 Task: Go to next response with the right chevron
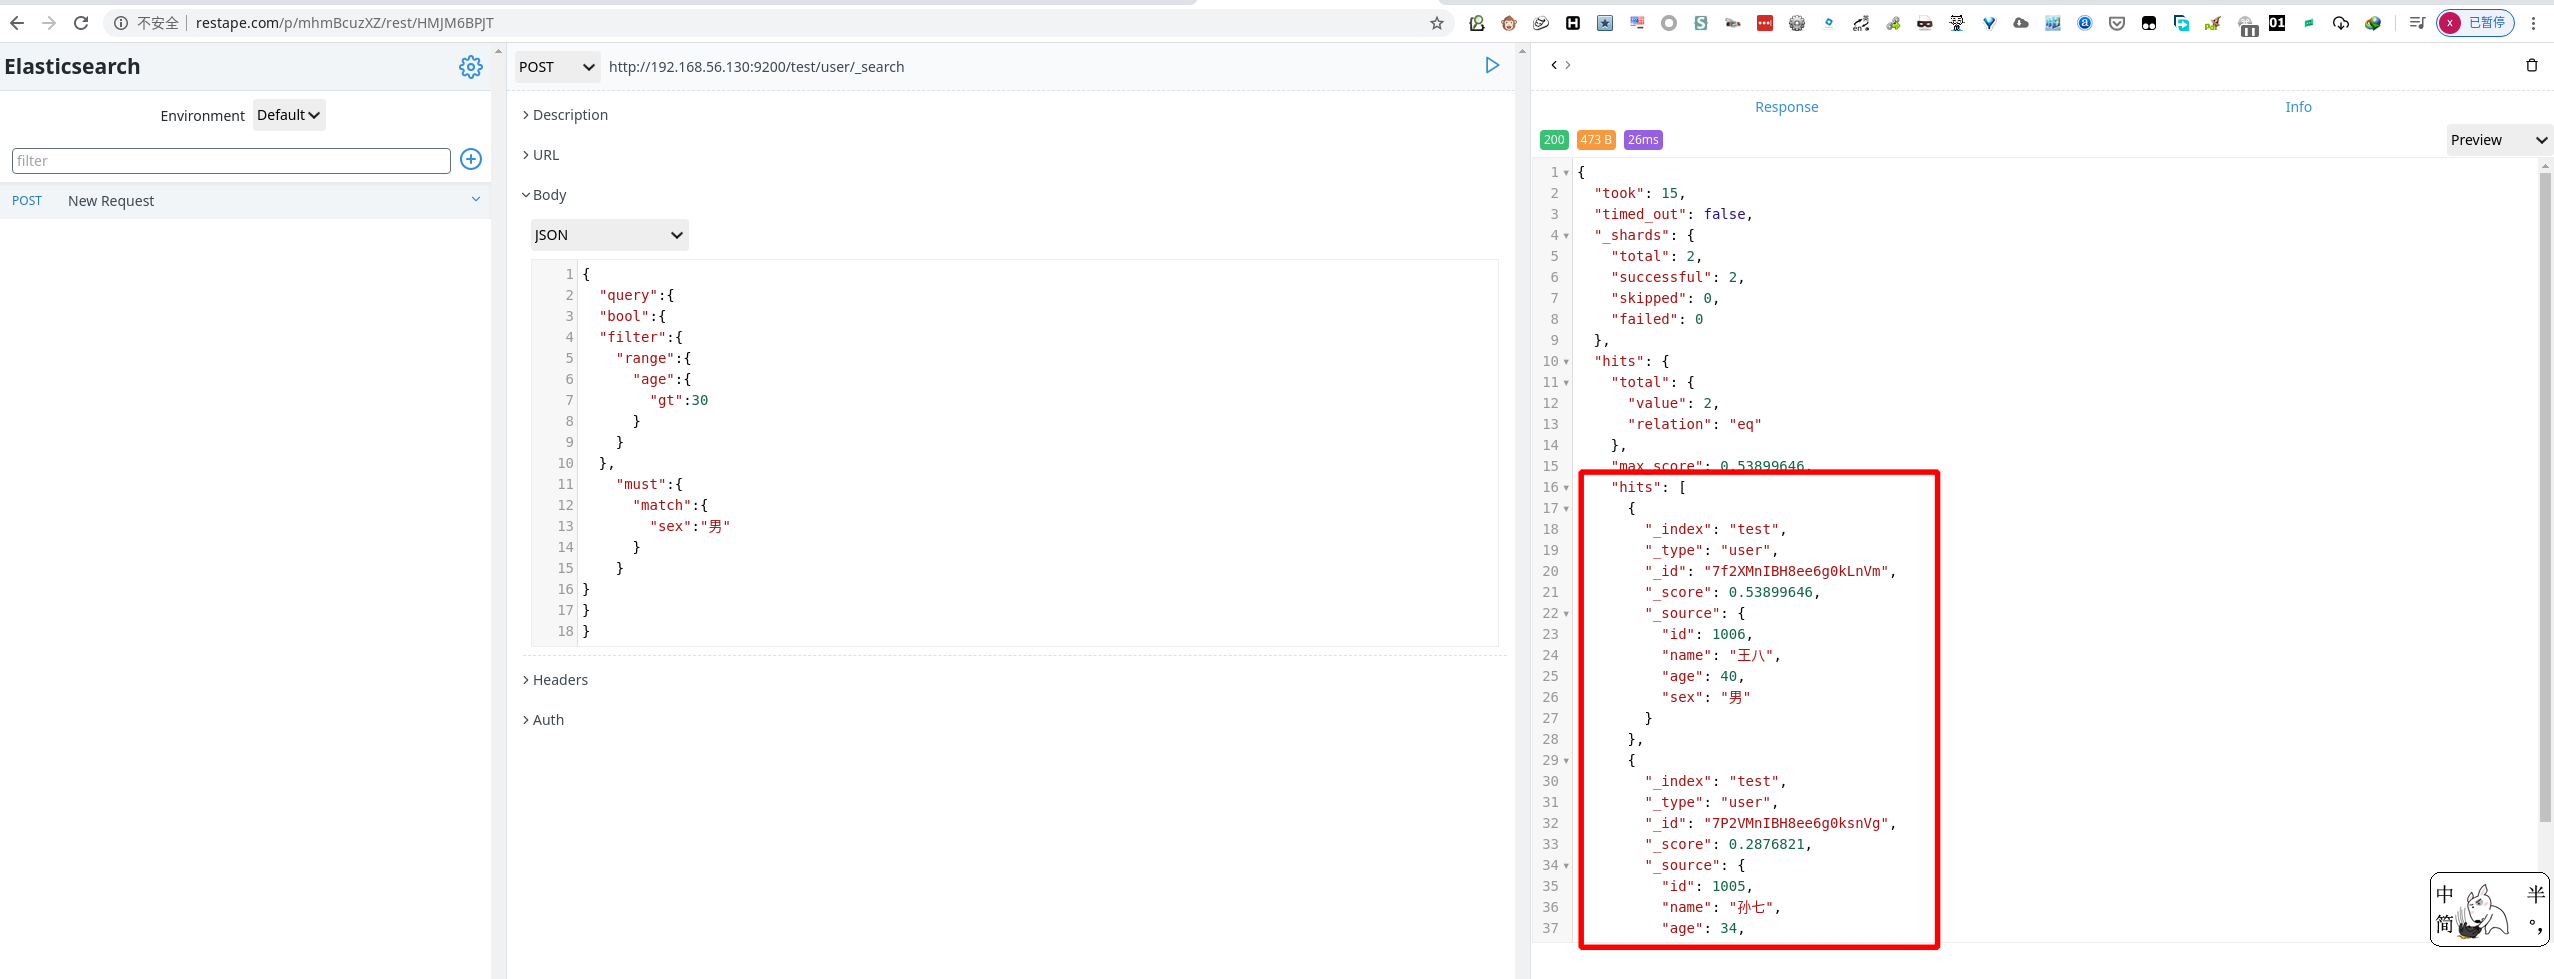coord(1568,65)
